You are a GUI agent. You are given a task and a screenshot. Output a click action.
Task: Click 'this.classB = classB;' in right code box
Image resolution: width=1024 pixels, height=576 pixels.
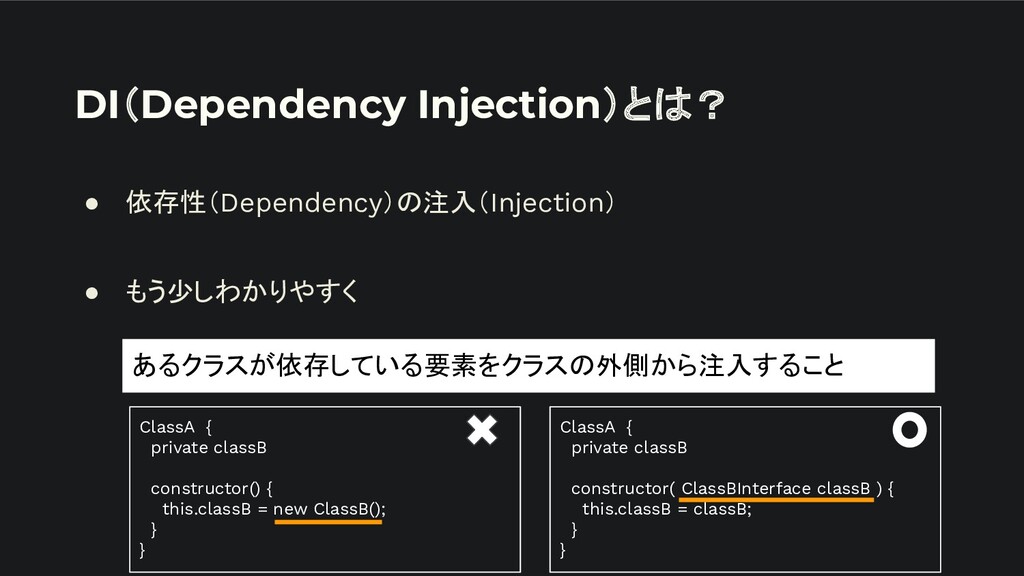(667, 509)
